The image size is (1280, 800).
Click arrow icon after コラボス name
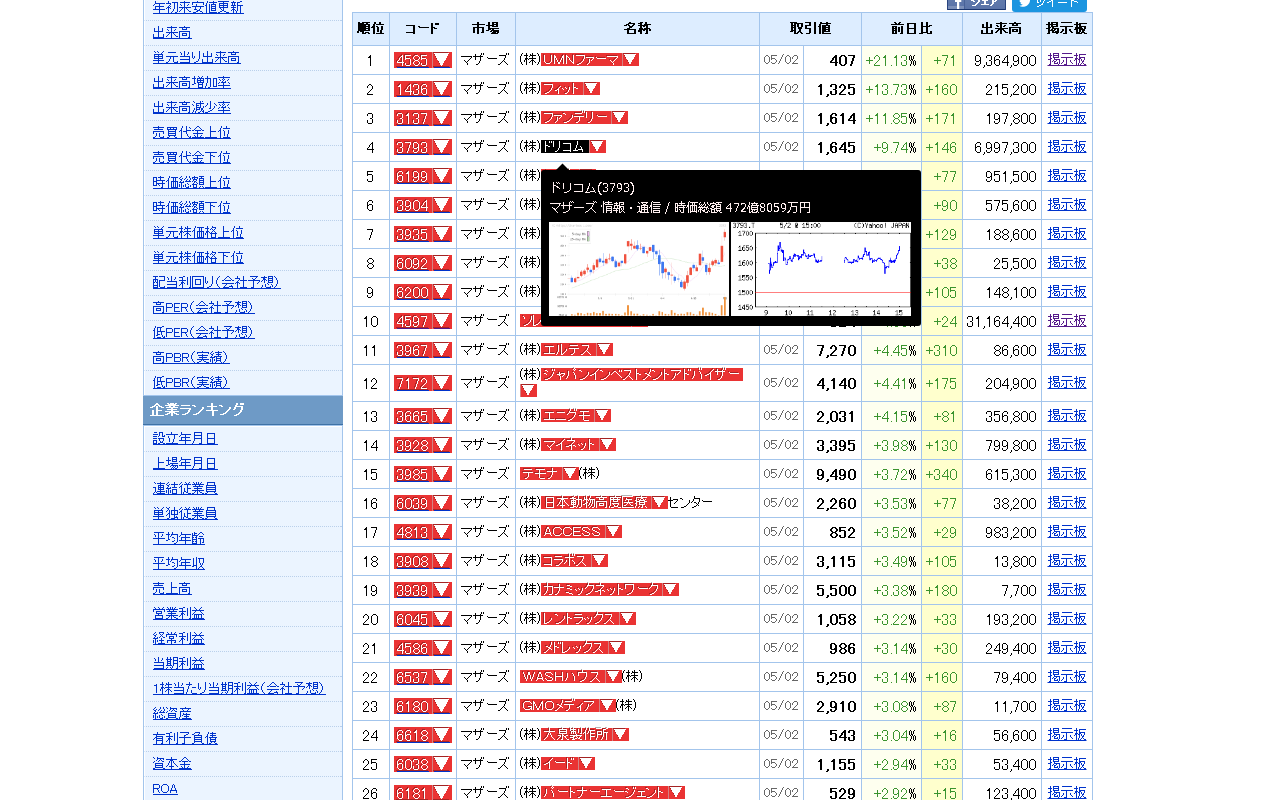point(599,561)
